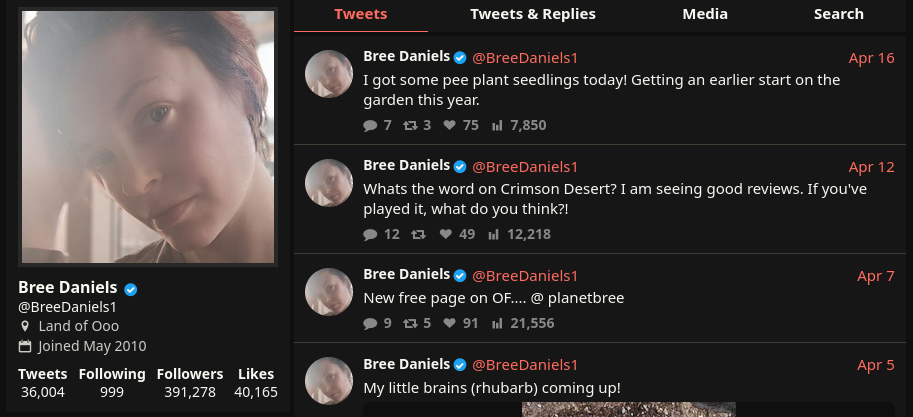
Task: Click the reply icon on the Apr 16 tweet
Action: [x=370, y=126]
